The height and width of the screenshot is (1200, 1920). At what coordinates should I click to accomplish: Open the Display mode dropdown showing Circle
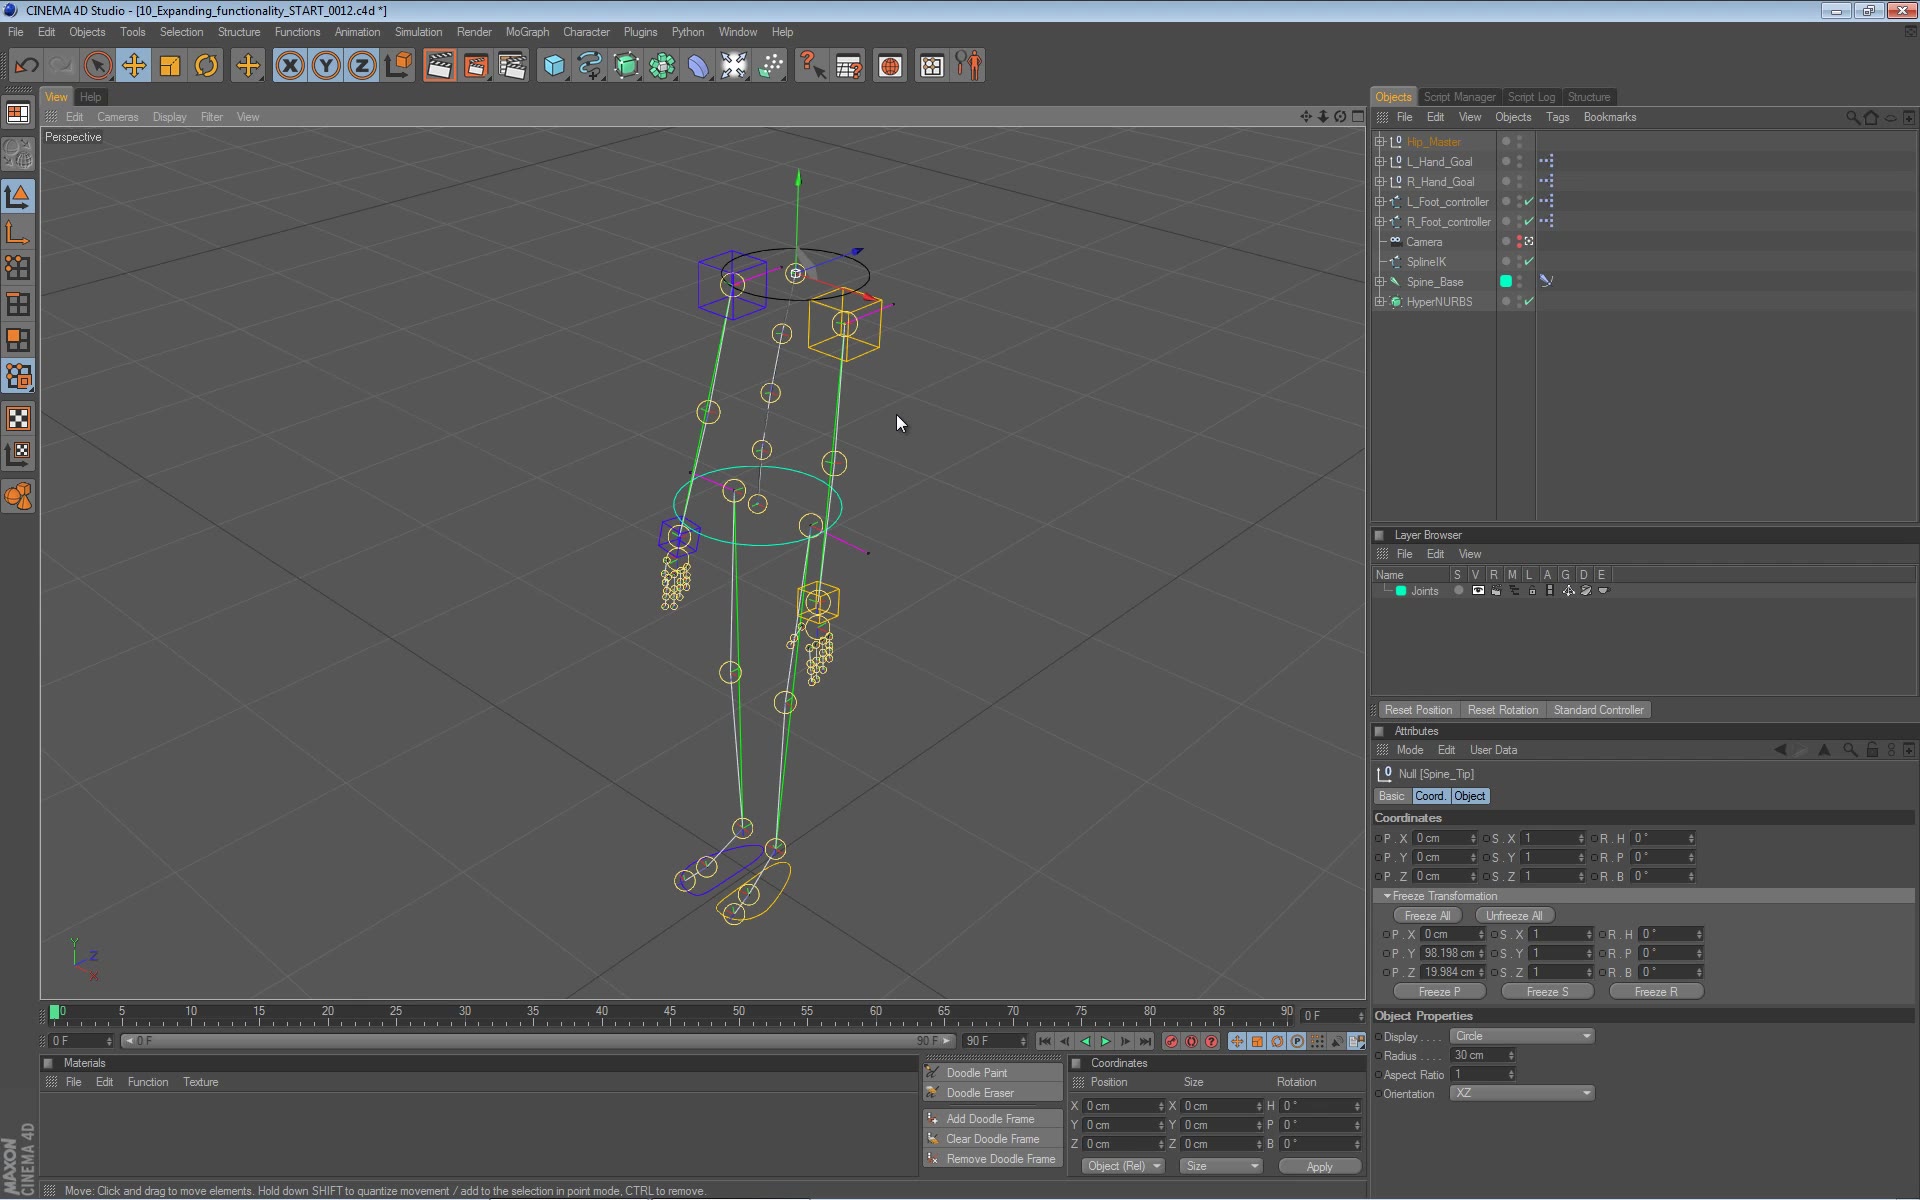pyautogui.click(x=1520, y=1035)
